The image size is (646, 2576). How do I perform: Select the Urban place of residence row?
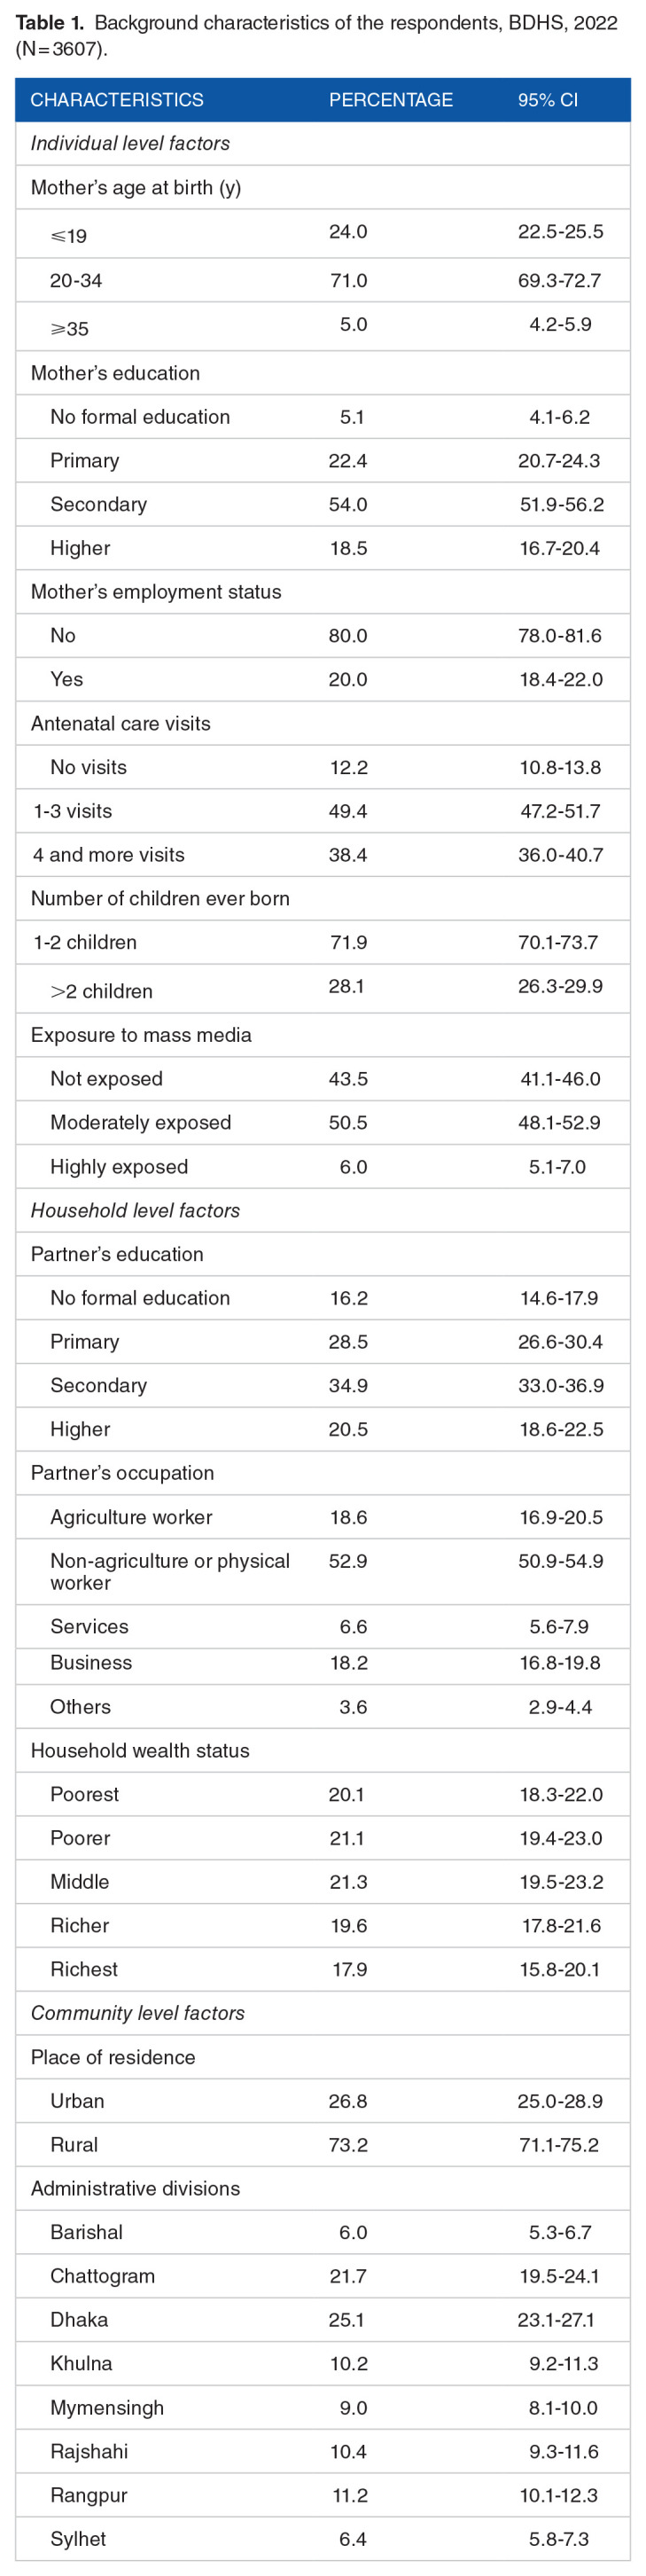click(x=77, y=2101)
